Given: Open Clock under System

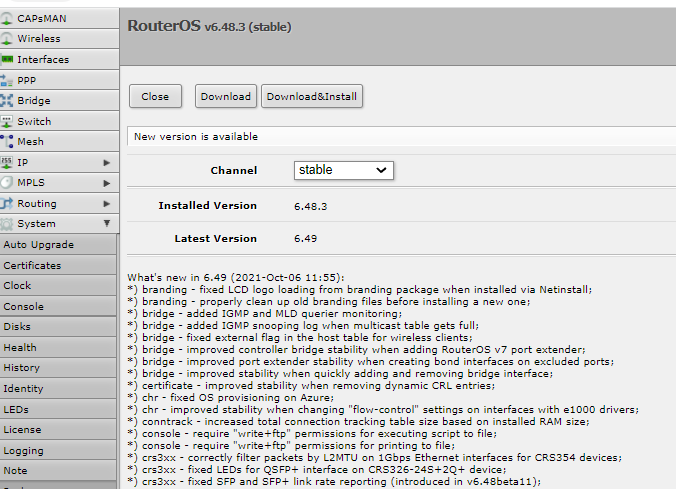Looking at the screenshot, I should click(58, 285).
